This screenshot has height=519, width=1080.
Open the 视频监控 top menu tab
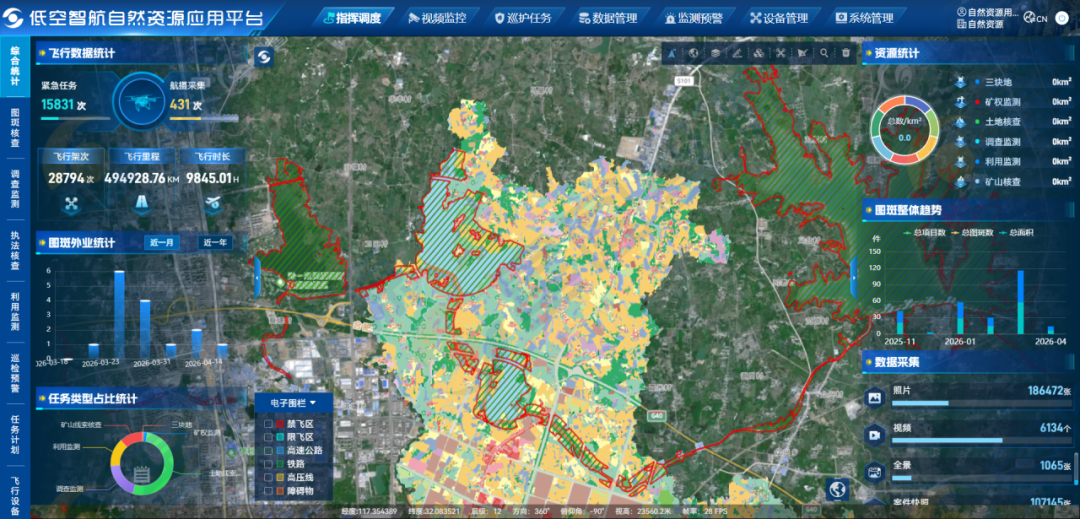tap(438, 18)
